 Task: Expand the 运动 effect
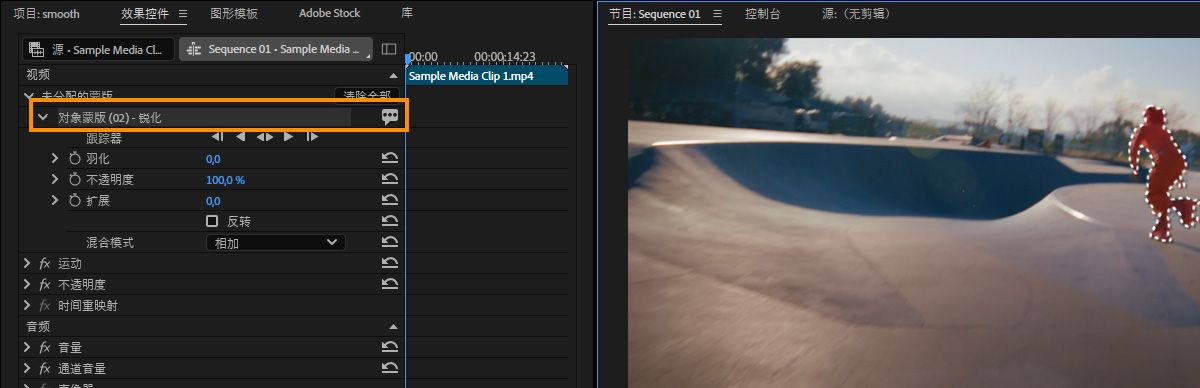click(27, 263)
